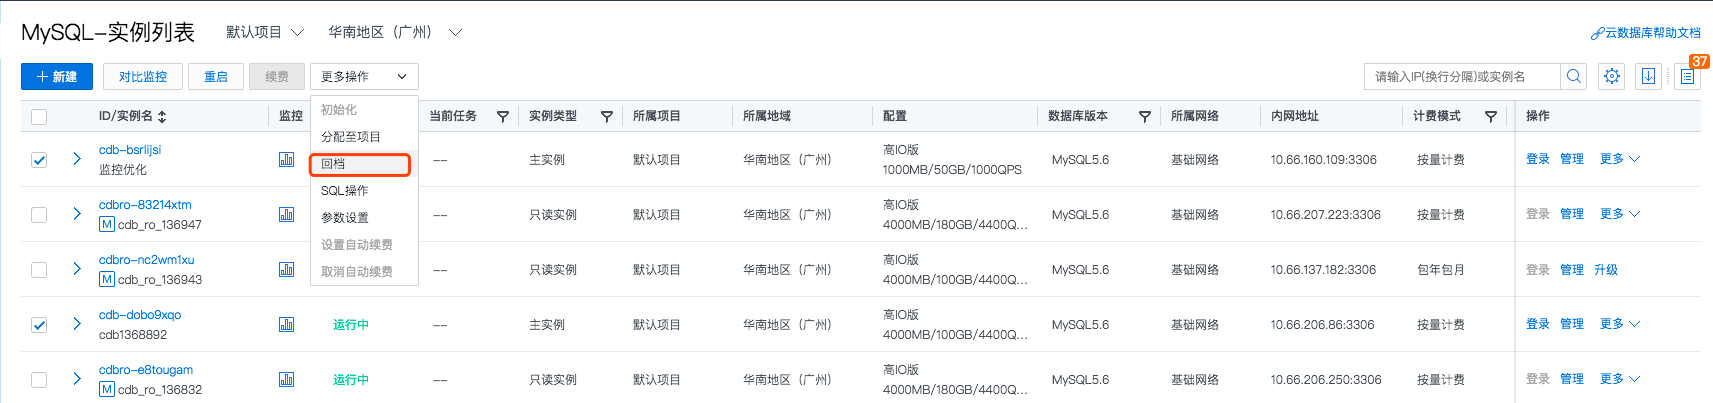
Task: Uncheck the cdb-dobo9xqo row checkbox
Action: click(x=39, y=325)
